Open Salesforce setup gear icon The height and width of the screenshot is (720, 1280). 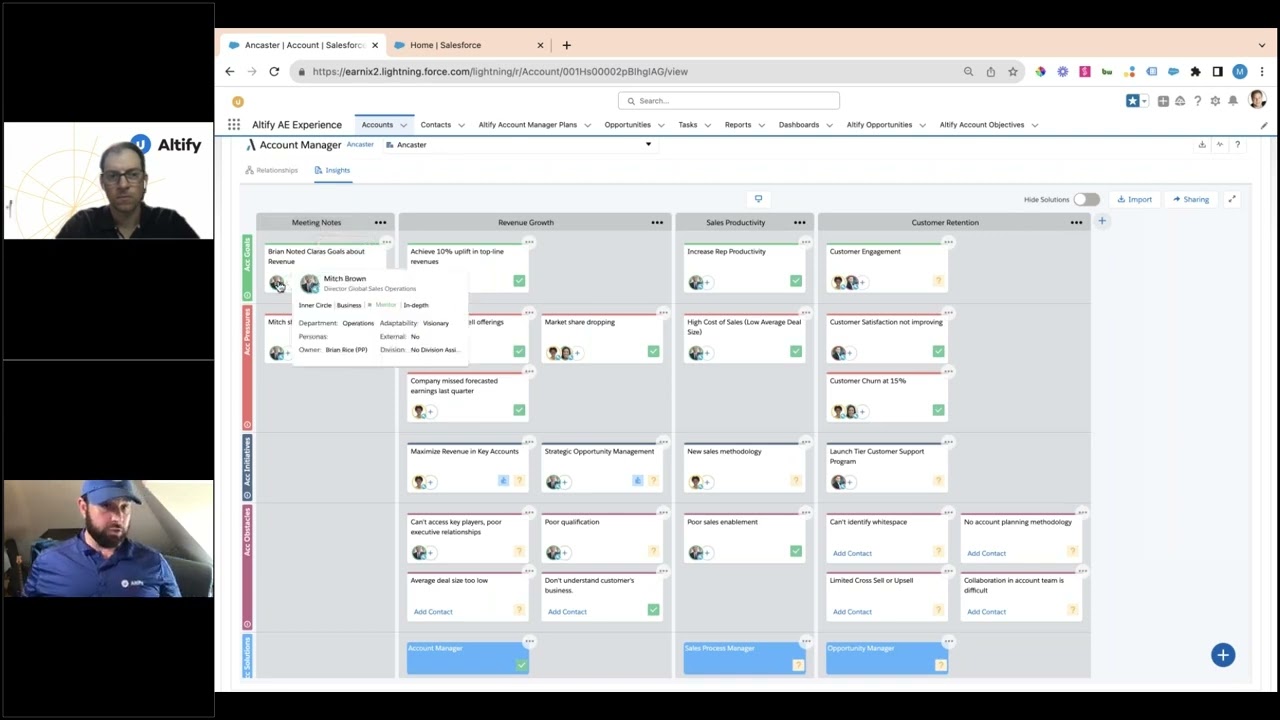pos(1215,101)
